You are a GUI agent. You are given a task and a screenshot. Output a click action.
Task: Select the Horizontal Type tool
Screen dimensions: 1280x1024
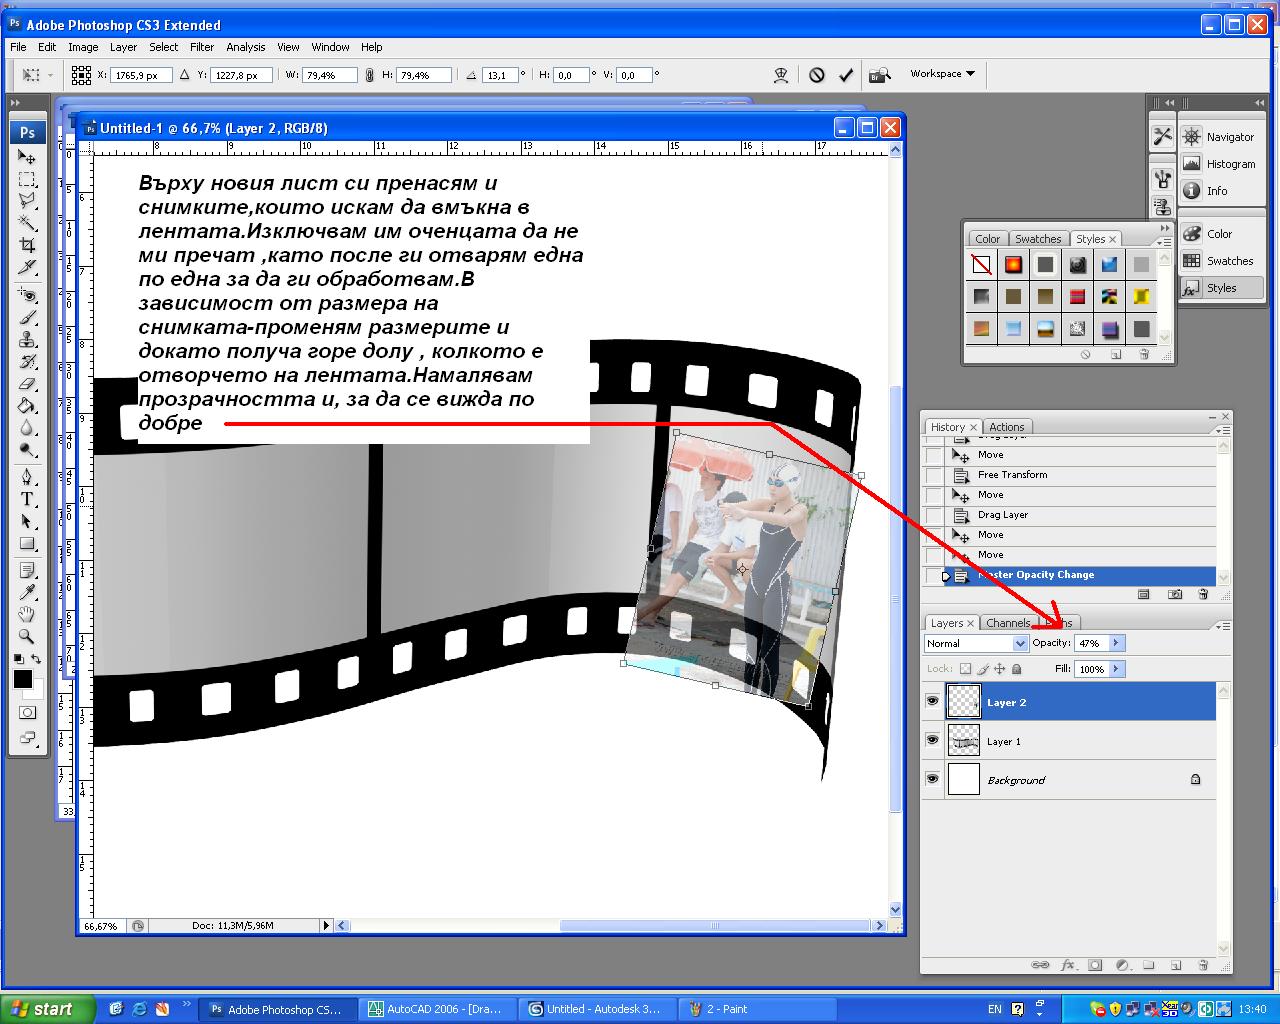pyautogui.click(x=27, y=499)
